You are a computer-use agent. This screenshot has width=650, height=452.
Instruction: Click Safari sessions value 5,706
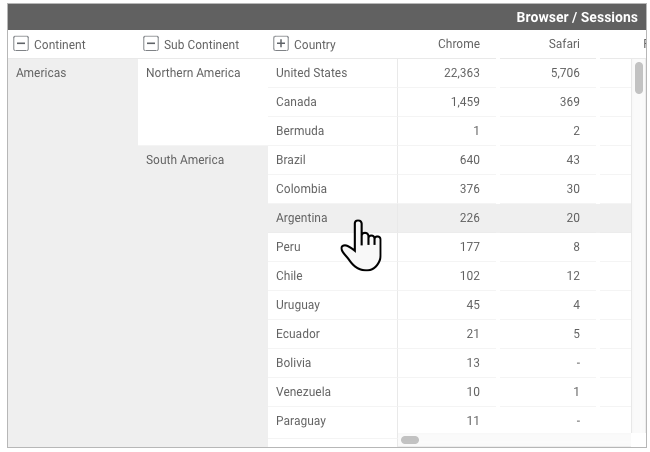pyautogui.click(x=564, y=73)
